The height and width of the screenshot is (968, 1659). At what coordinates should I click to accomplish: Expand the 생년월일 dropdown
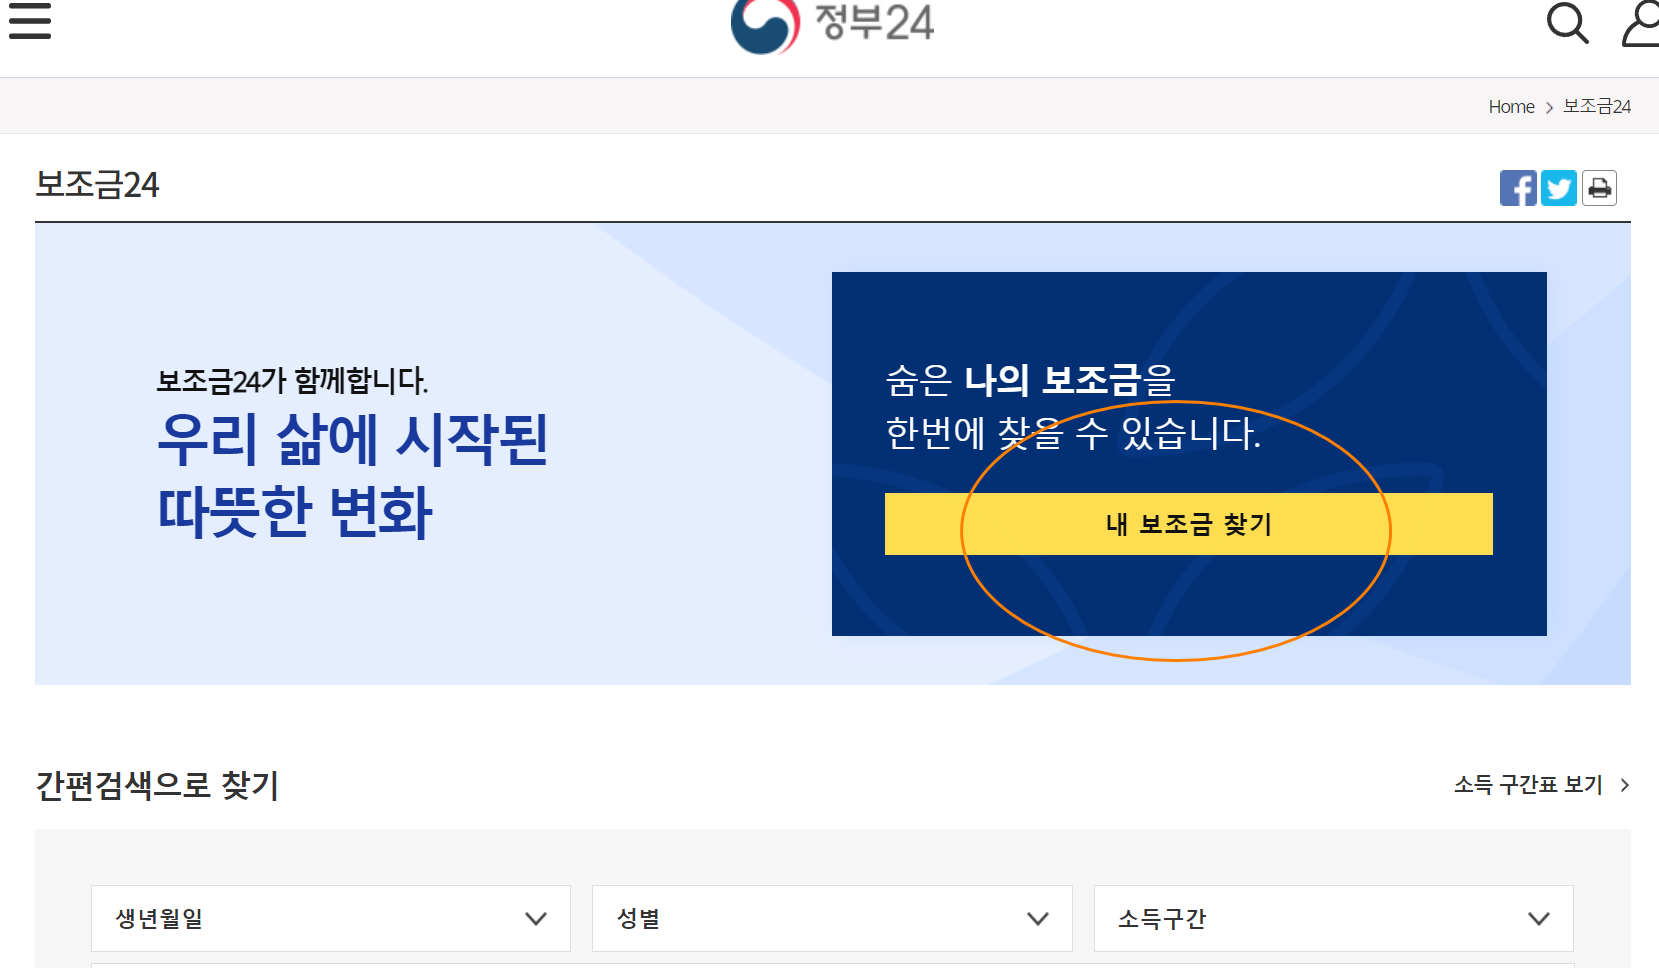point(331,918)
